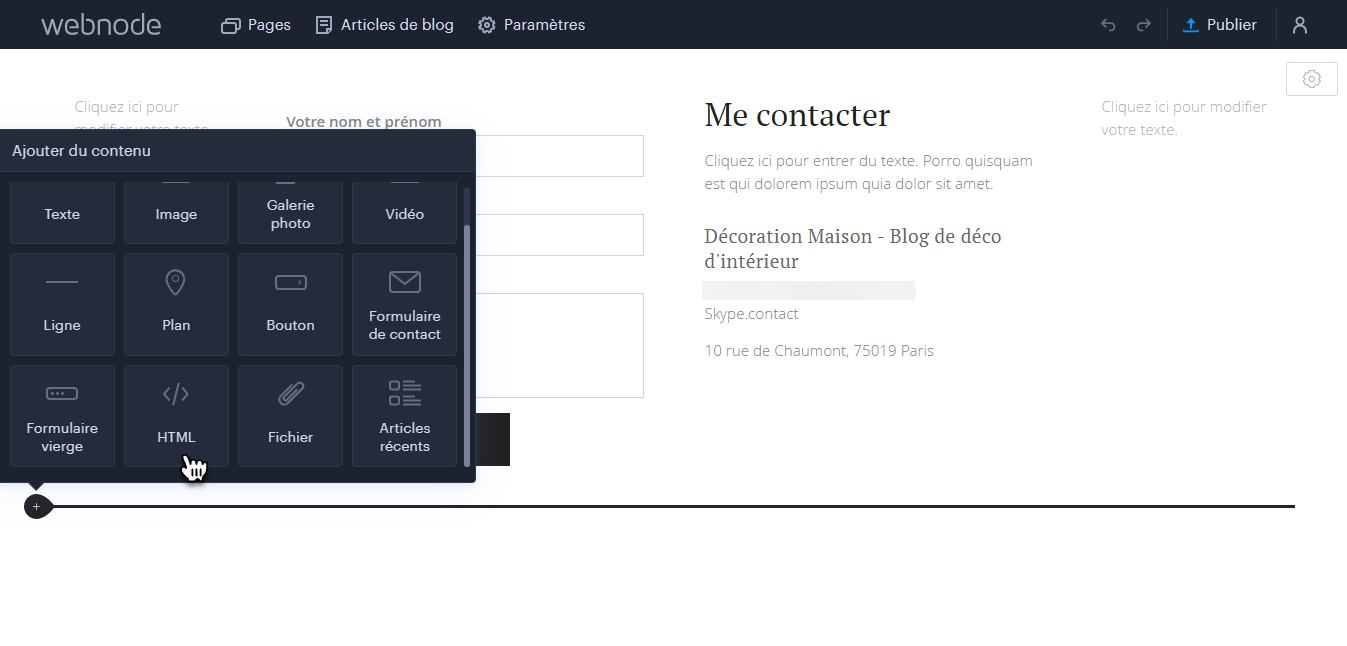
Task: Insert a Ligne divider
Action: pyautogui.click(x=62, y=304)
